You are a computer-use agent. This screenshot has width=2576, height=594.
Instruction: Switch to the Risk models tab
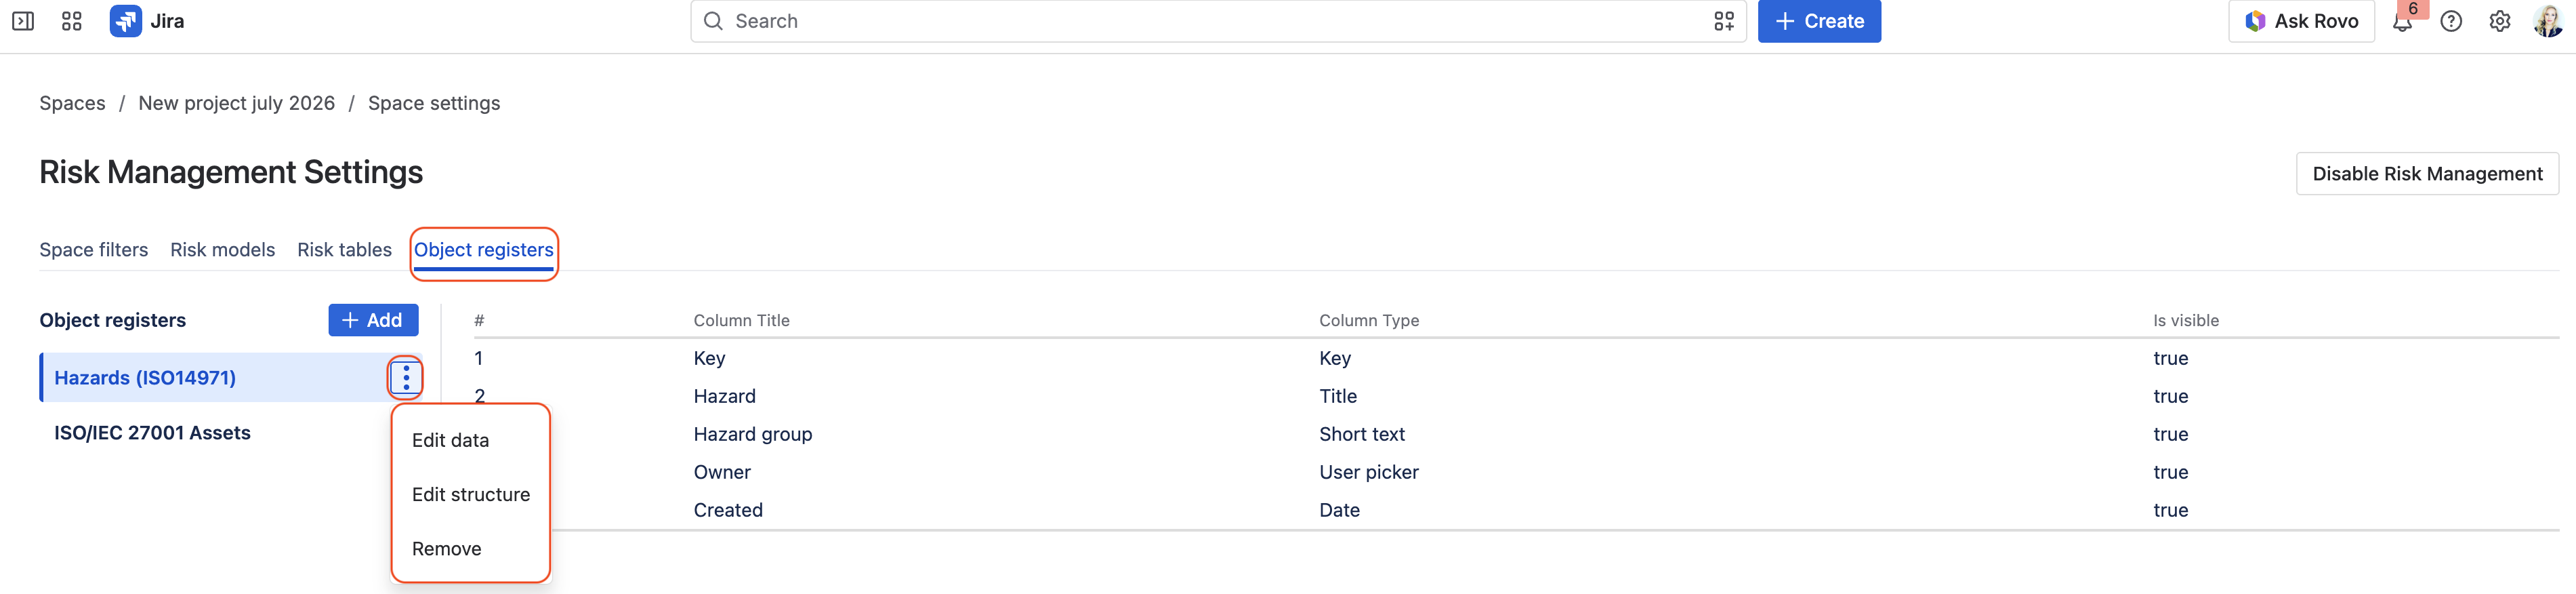222,249
